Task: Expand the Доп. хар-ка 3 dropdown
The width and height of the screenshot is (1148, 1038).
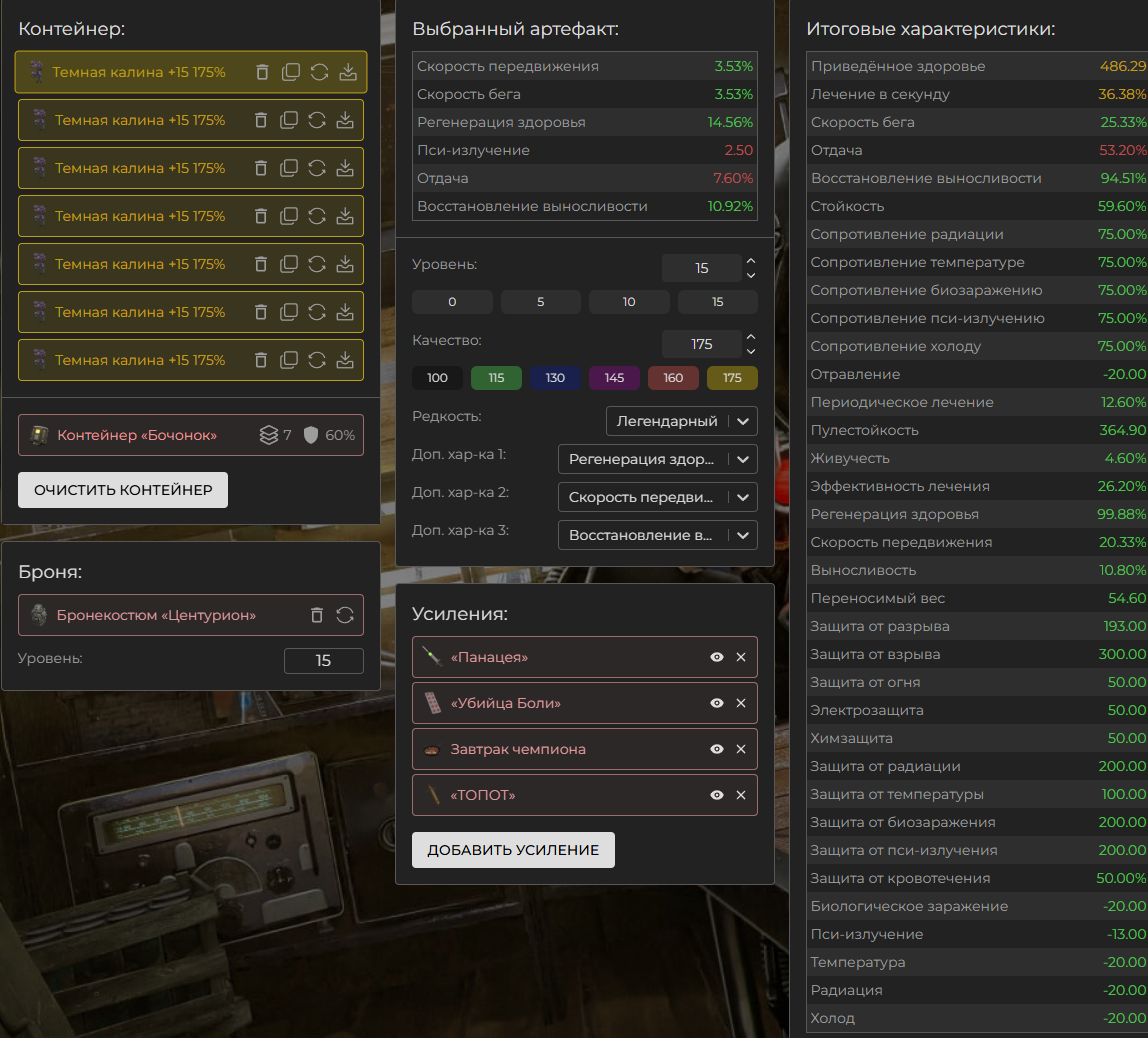Action: (657, 535)
